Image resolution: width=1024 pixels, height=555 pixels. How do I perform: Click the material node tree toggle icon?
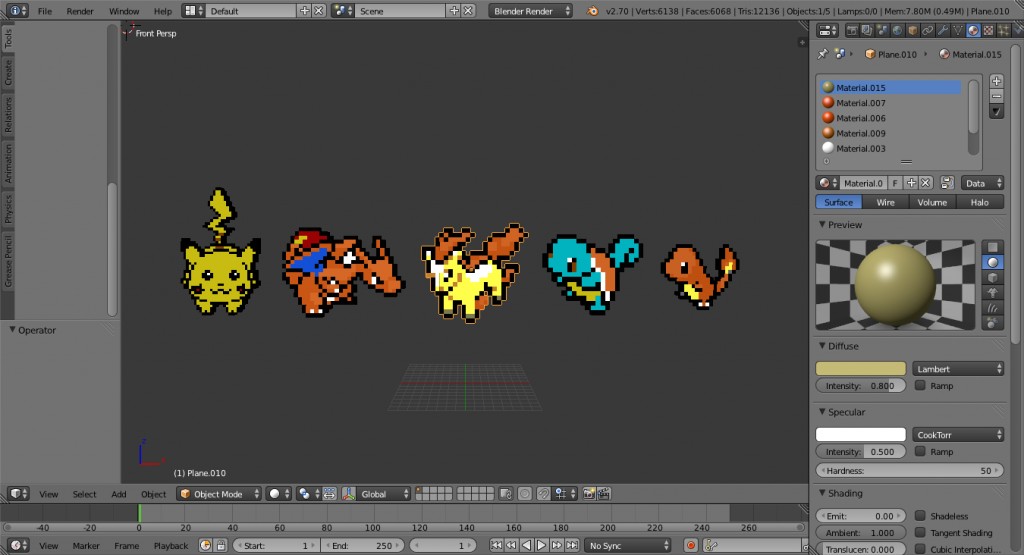[x=947, y=183]
